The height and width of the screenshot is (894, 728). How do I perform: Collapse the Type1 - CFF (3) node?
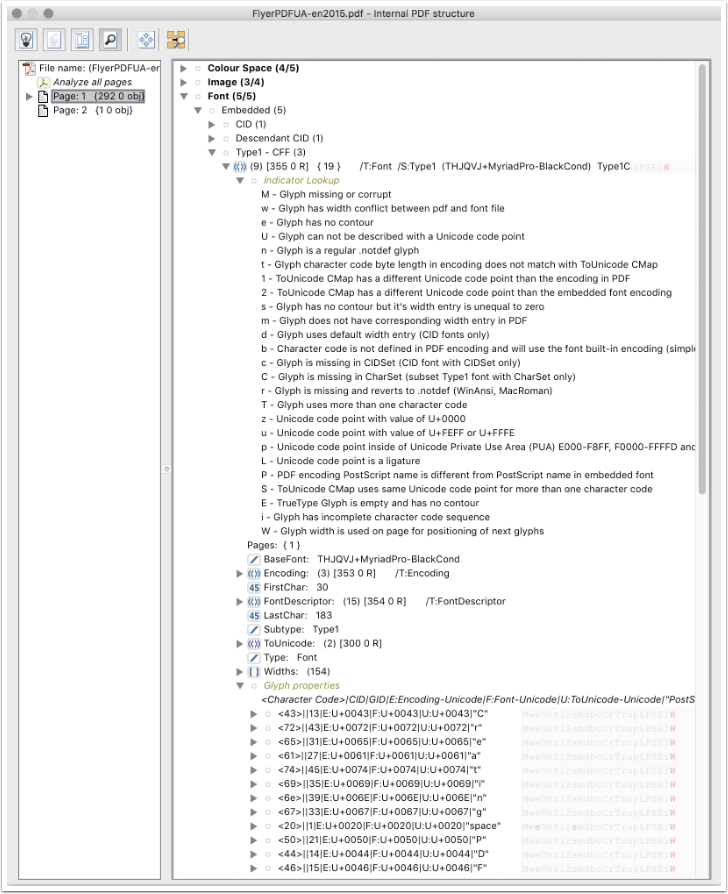(x=212, y=153)
